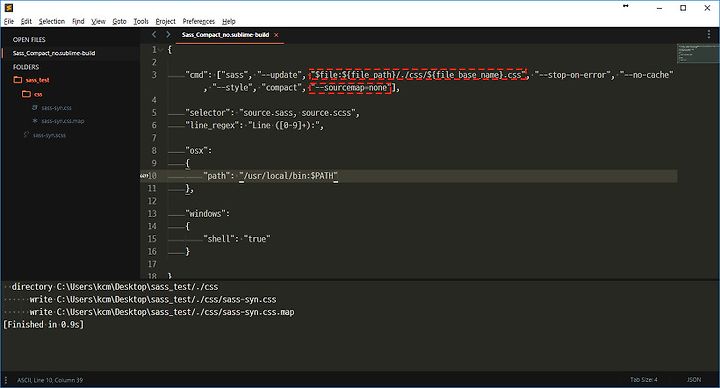Viewport: 720px width, 388px height.
Task: Click line number 3 in gutter
Action: pyautogui.click(x=154, y=75)
